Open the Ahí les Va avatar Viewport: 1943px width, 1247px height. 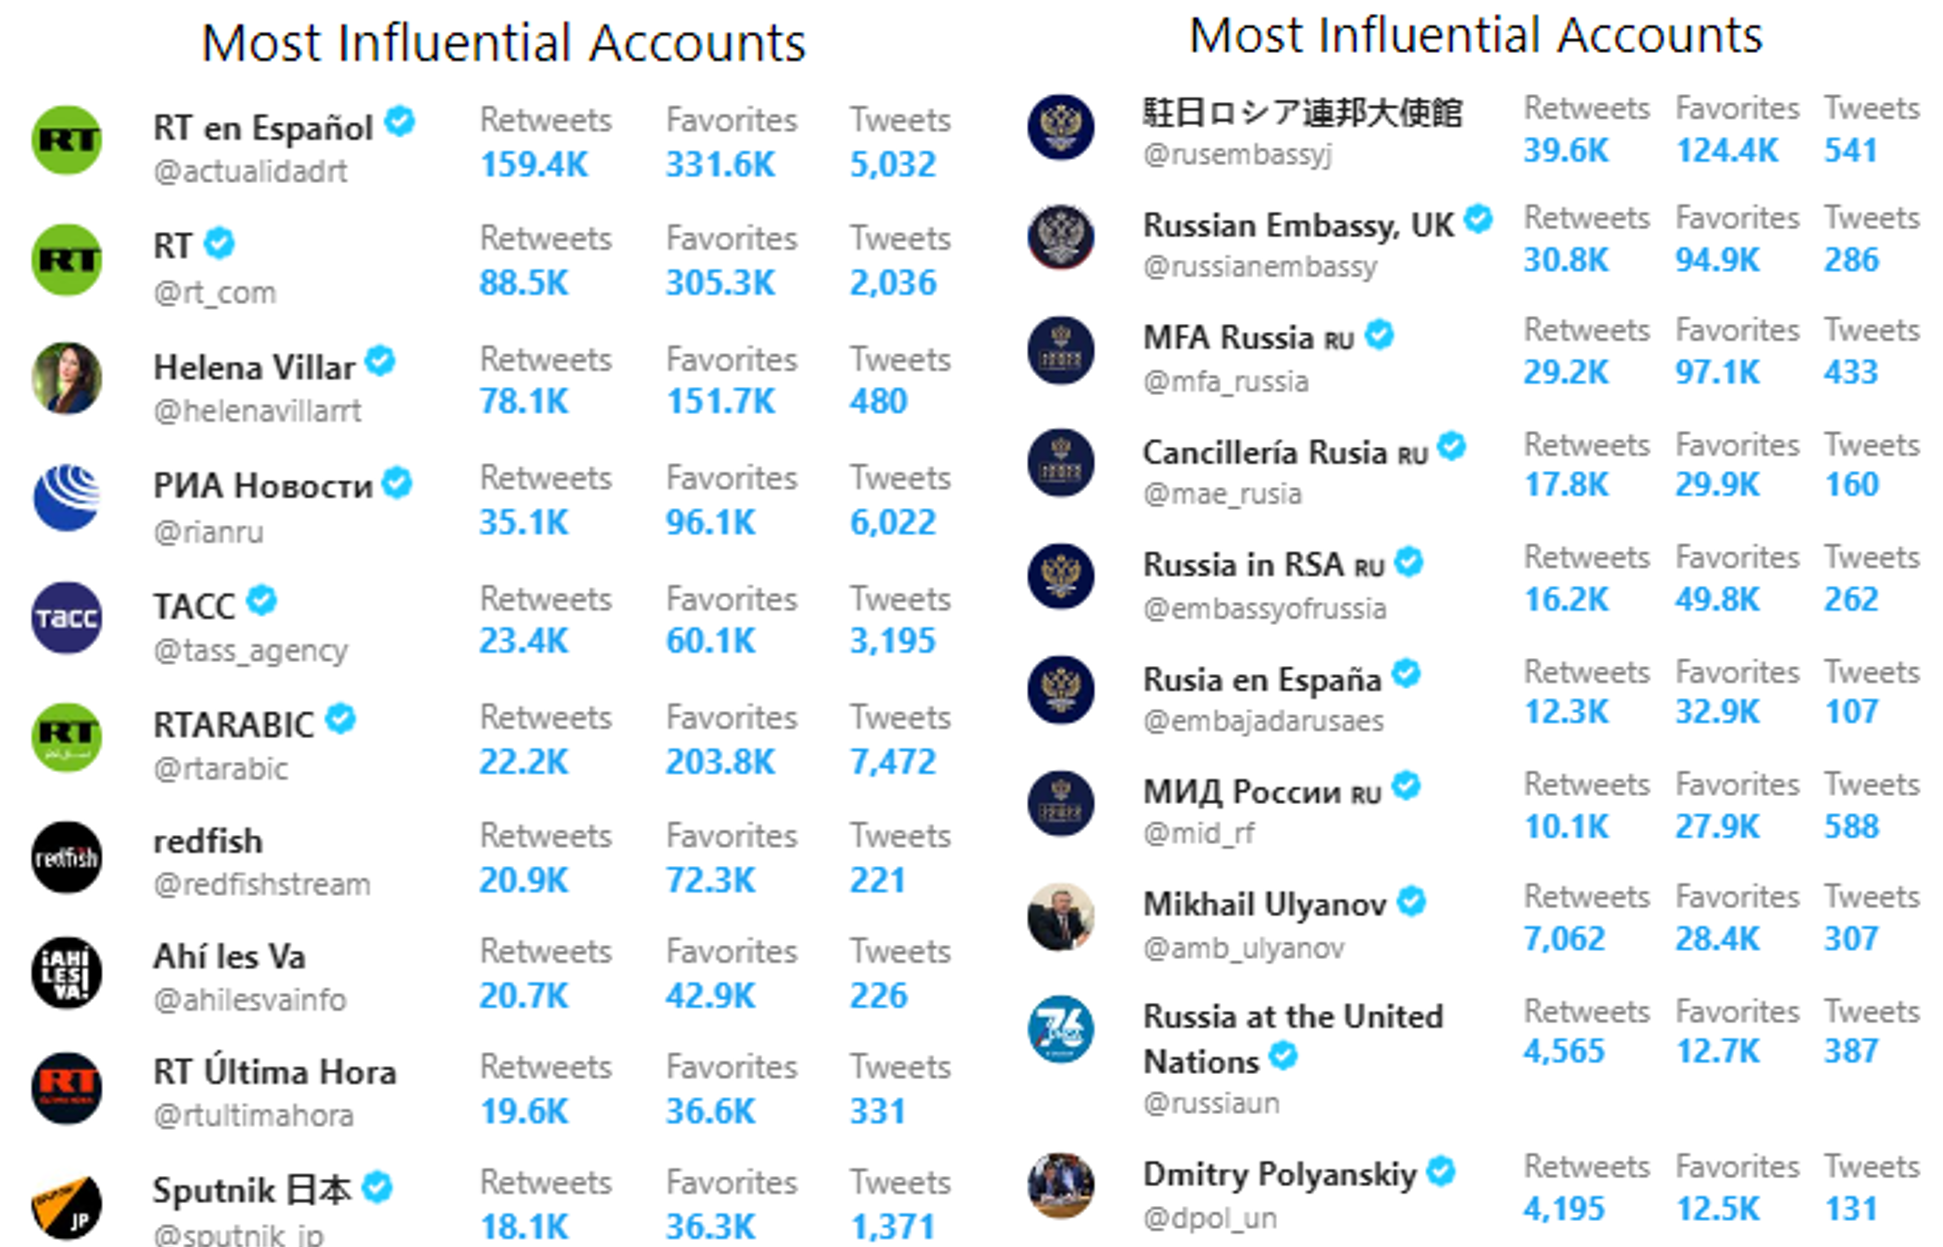coord(66,972)
